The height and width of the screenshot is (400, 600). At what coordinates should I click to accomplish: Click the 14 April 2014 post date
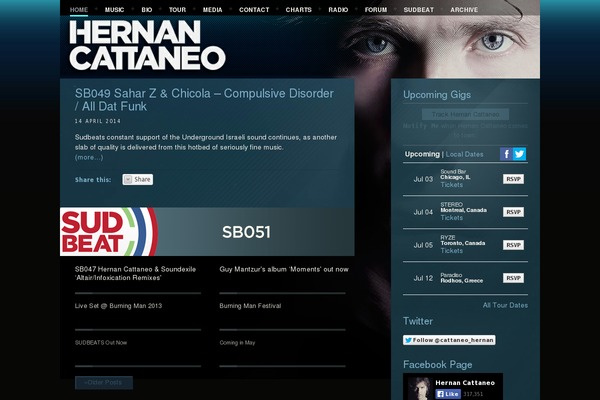(98, 121)
